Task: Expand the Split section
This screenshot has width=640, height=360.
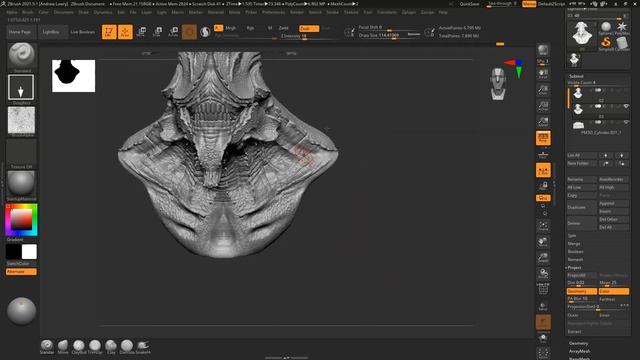Action: (572, 236)
